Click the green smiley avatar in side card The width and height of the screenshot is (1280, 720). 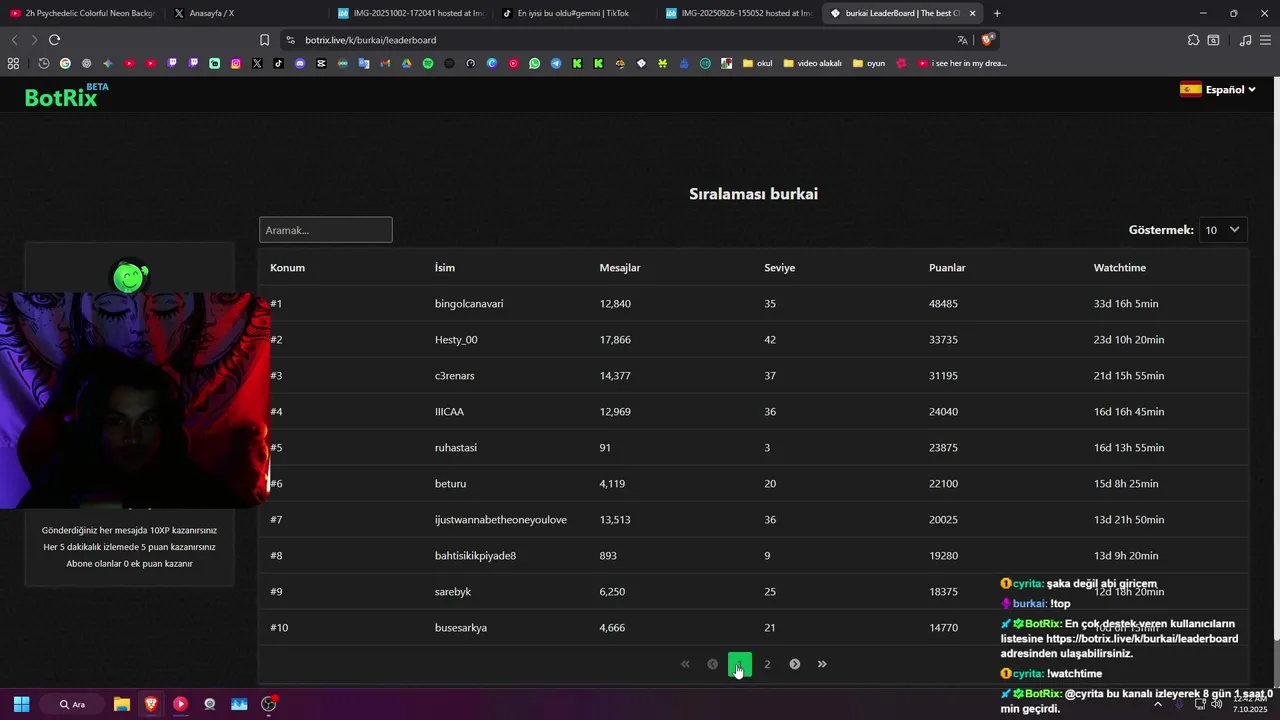[130, 277]
